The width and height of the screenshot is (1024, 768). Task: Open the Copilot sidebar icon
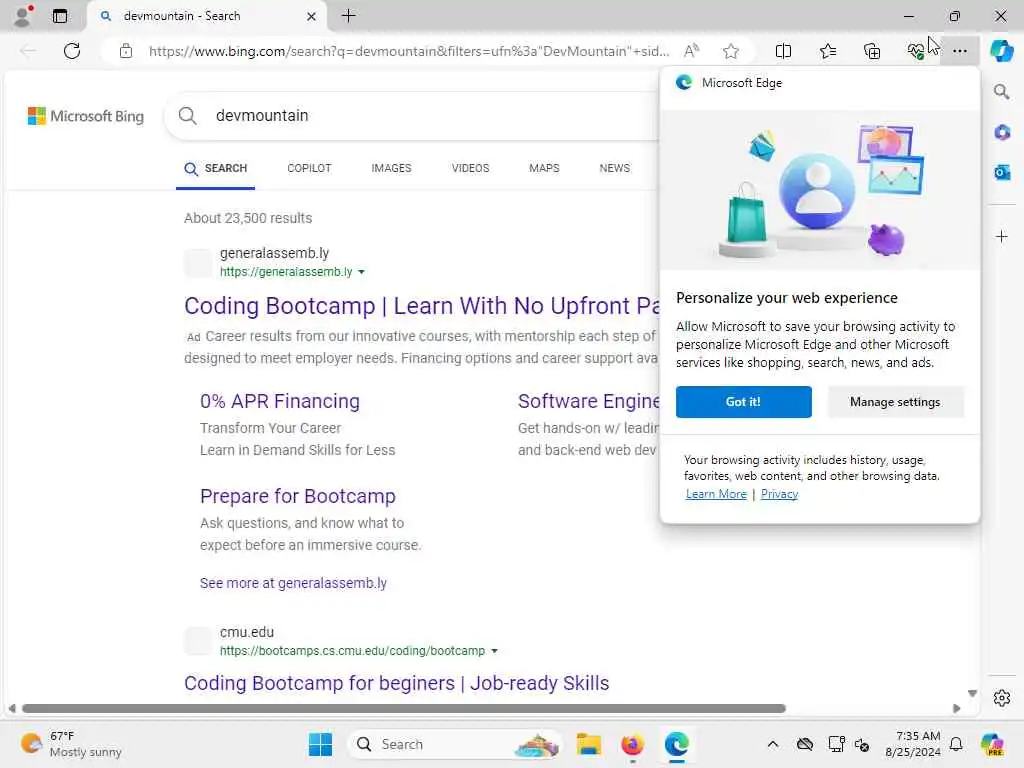tap(1001, 51)
